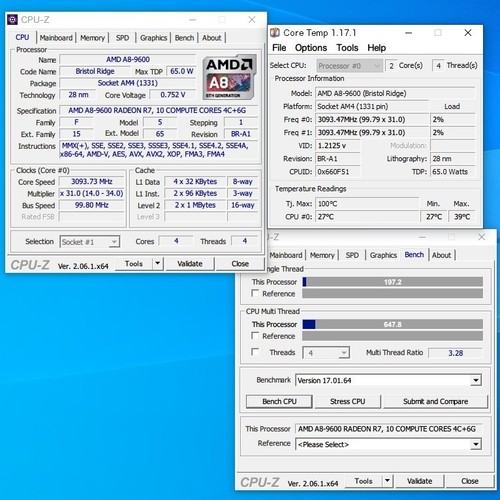The width and height of the screenshot is (500, 500).
Task: Toggle the Threads checkbox in Bench tab
Action: click(x=255, y=352)
